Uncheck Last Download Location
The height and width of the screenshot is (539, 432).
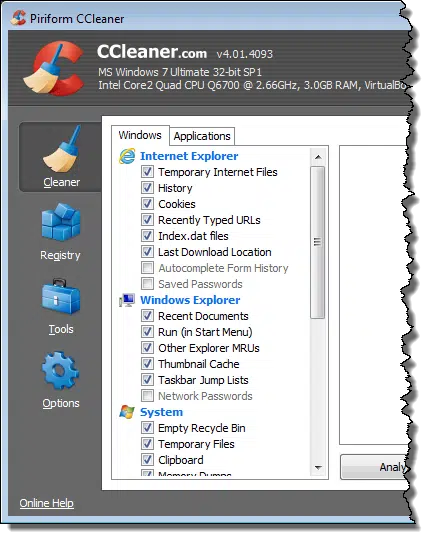click(x=147, y=252)
